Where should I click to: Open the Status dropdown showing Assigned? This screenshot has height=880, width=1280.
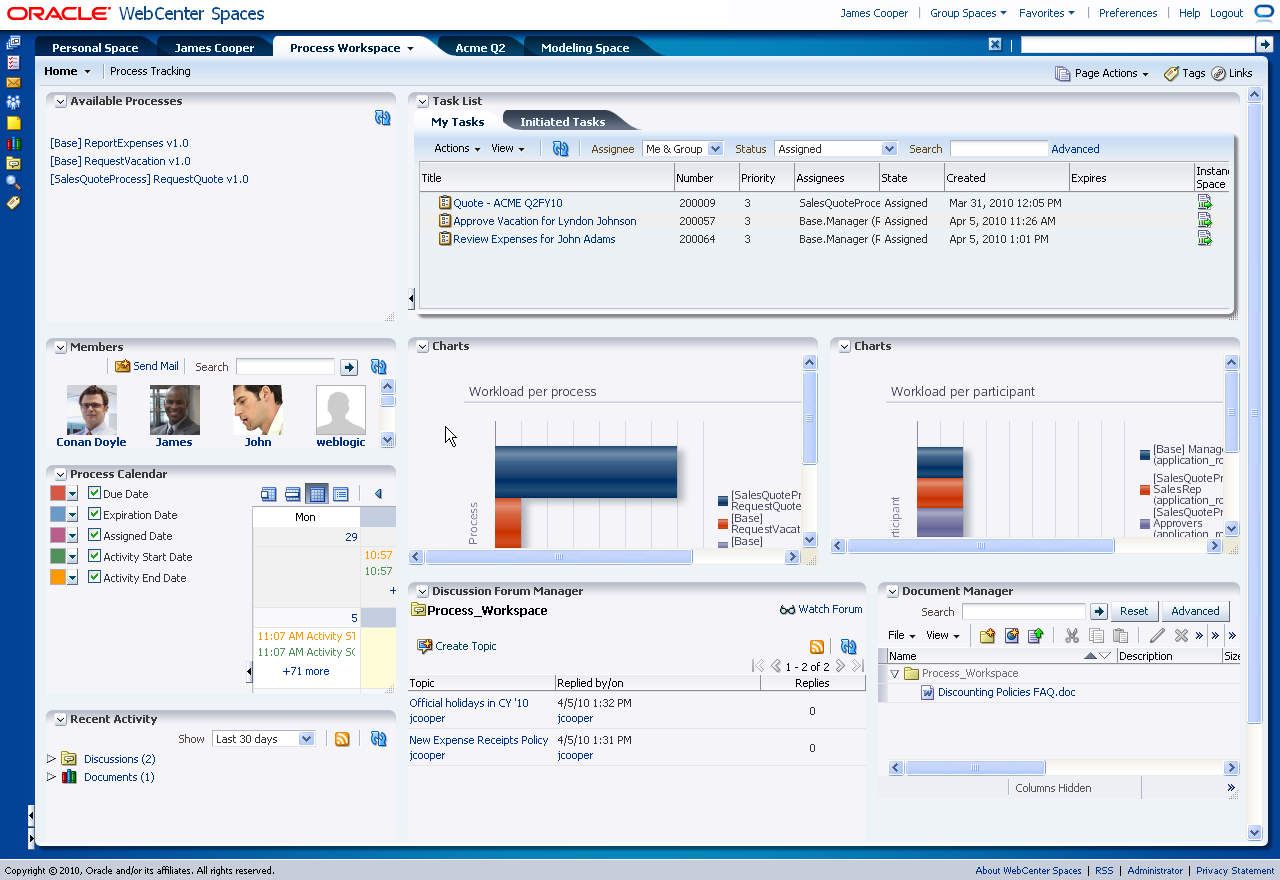point(836,148)
